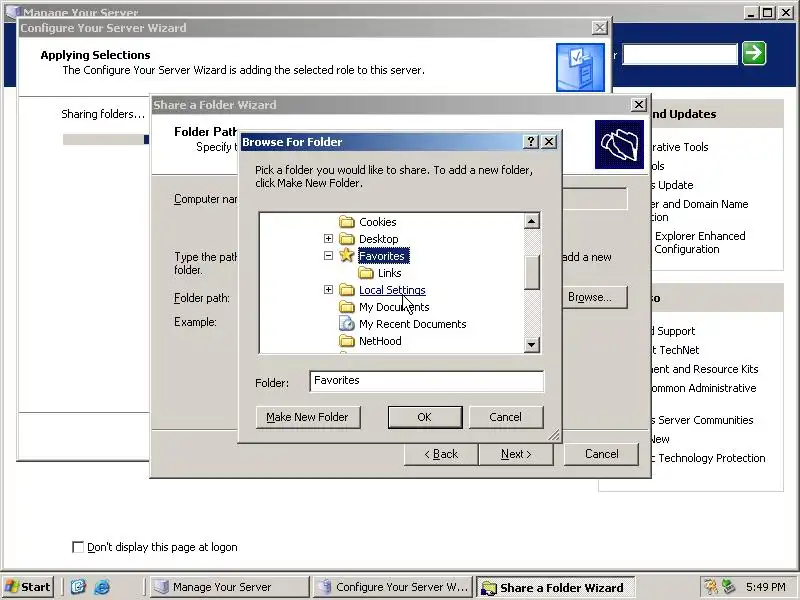Click the folder tree scrollbar thumb
This screenshot has width=800, height=600.
(531, 272)
